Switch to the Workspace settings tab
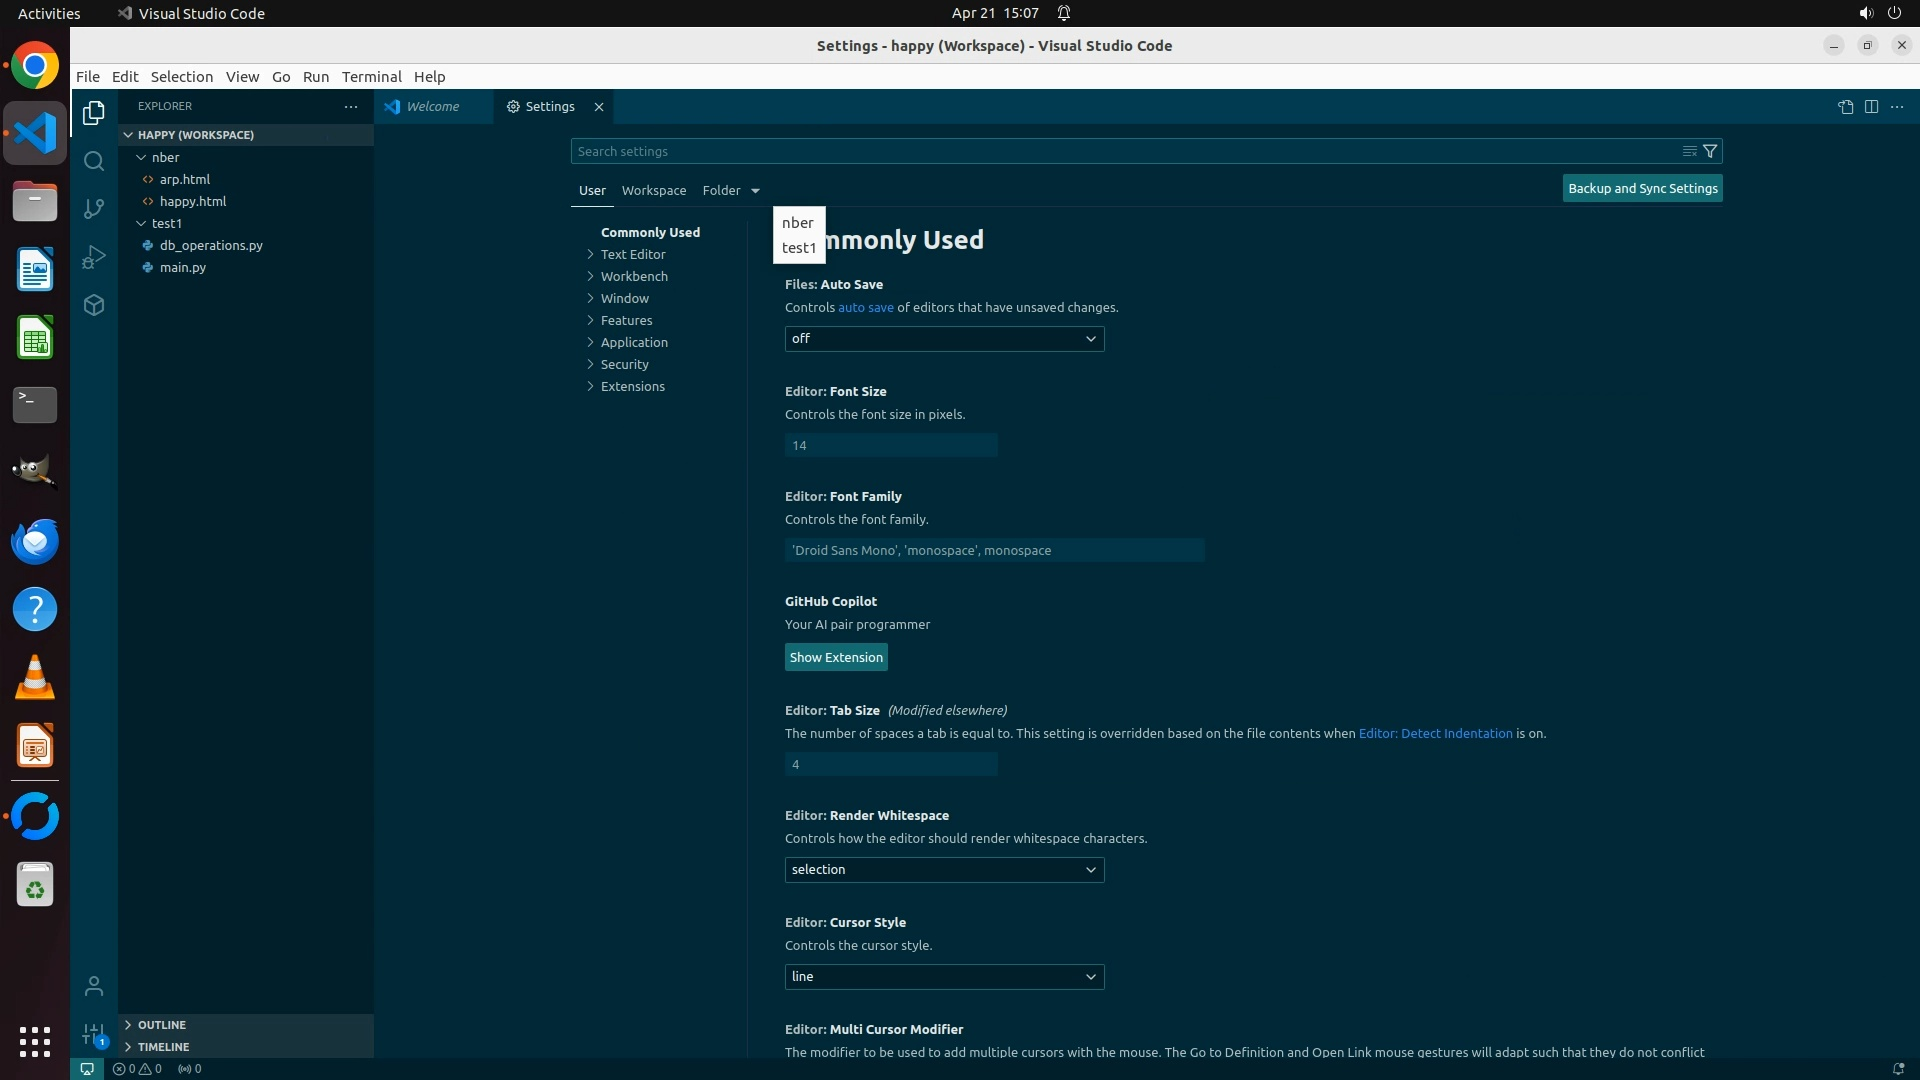Image resolution: width=1920 pixels, height=1080 pixels. pos(653,190)
